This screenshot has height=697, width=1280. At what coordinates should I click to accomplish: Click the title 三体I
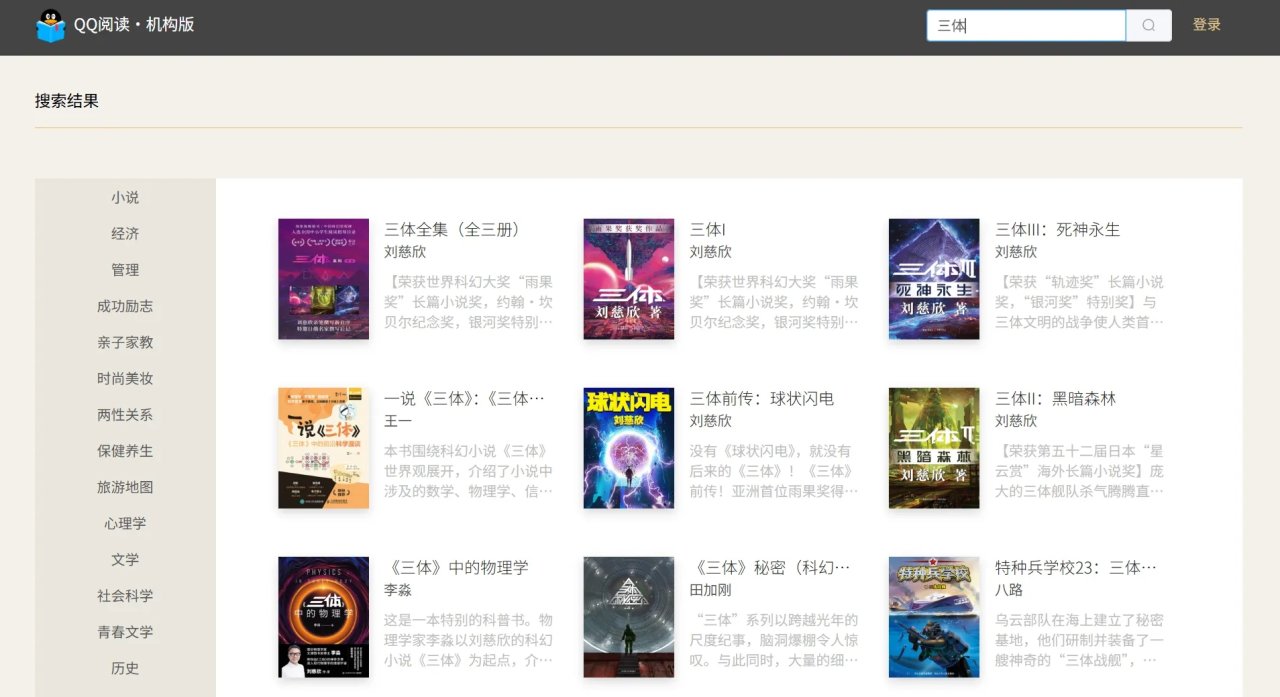[x=708, y=229]
